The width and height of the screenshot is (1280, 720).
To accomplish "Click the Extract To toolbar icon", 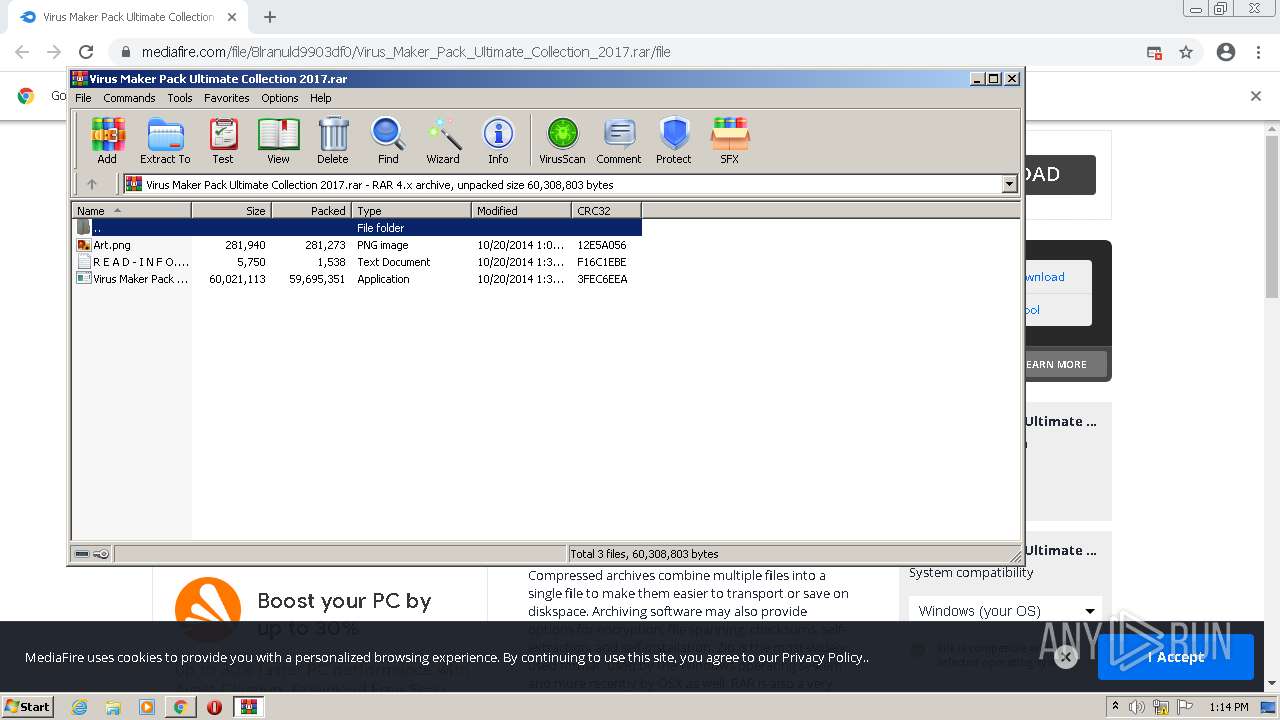I will pyautogui.click(x=165, y=140).
